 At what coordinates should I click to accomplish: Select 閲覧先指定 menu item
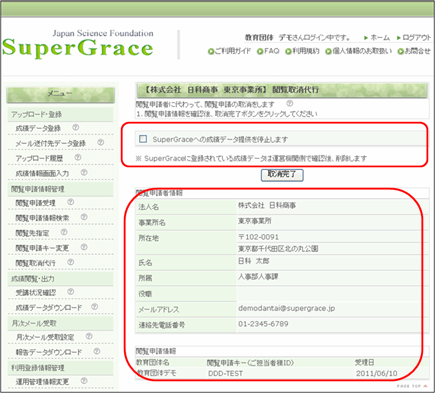(32, 233)
